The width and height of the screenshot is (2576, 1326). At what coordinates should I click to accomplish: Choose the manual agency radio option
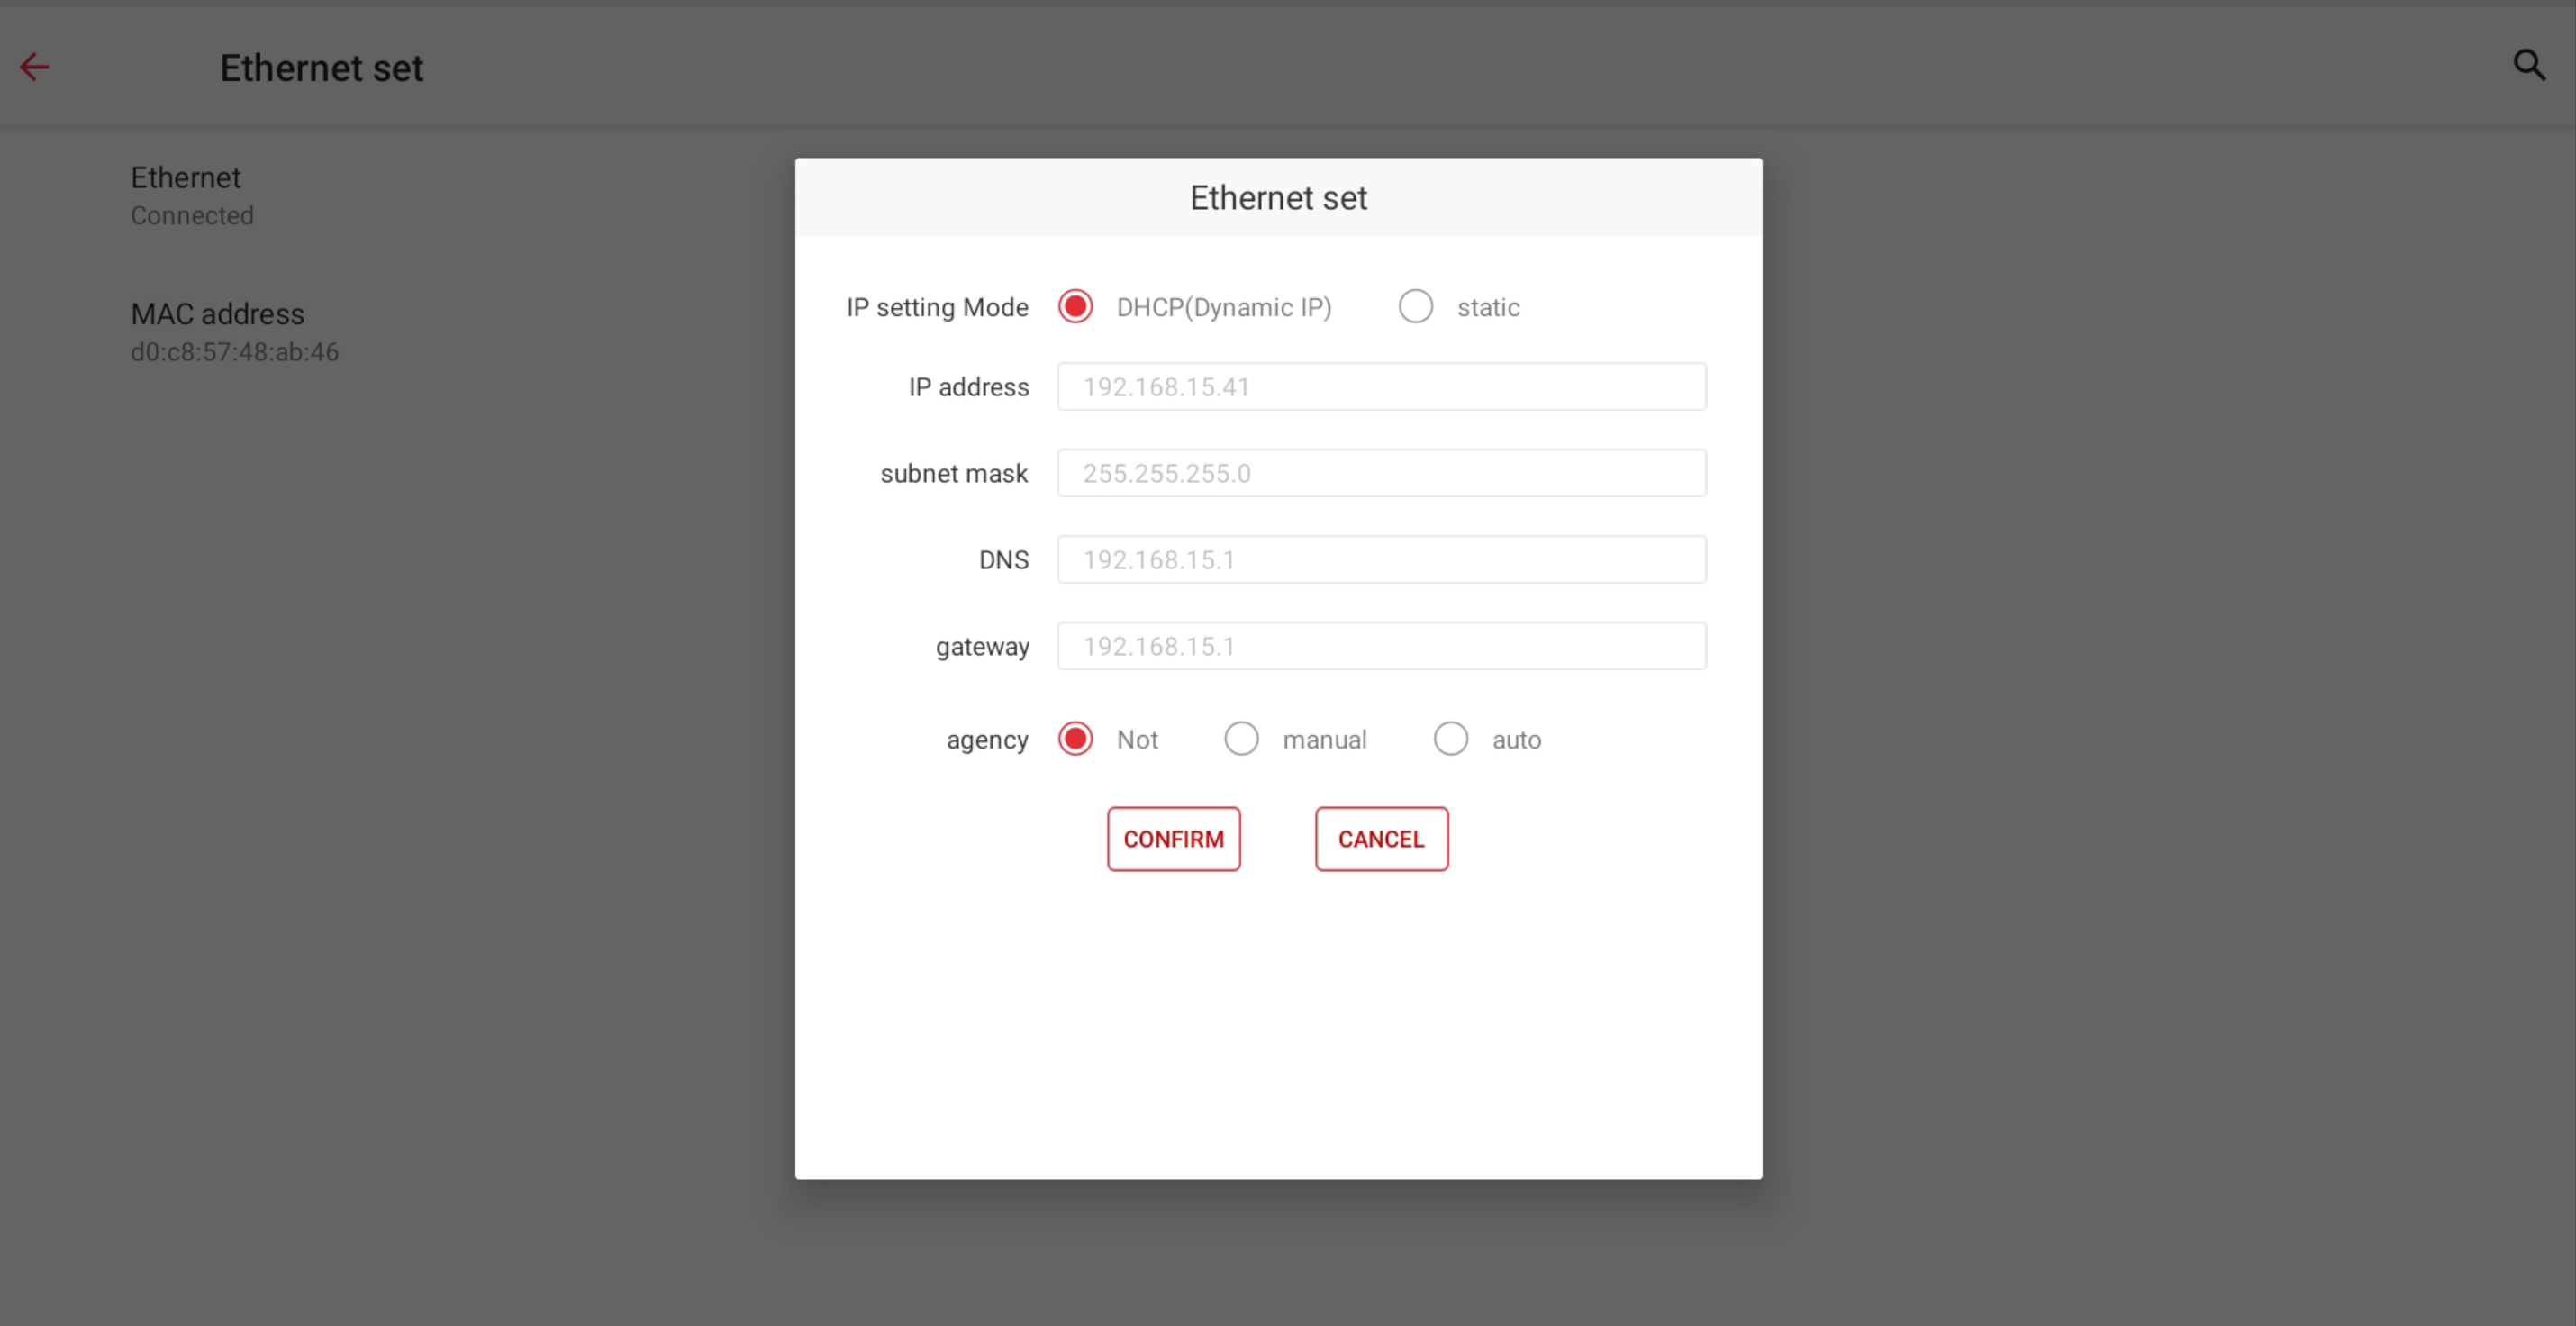pos(1241,739)
